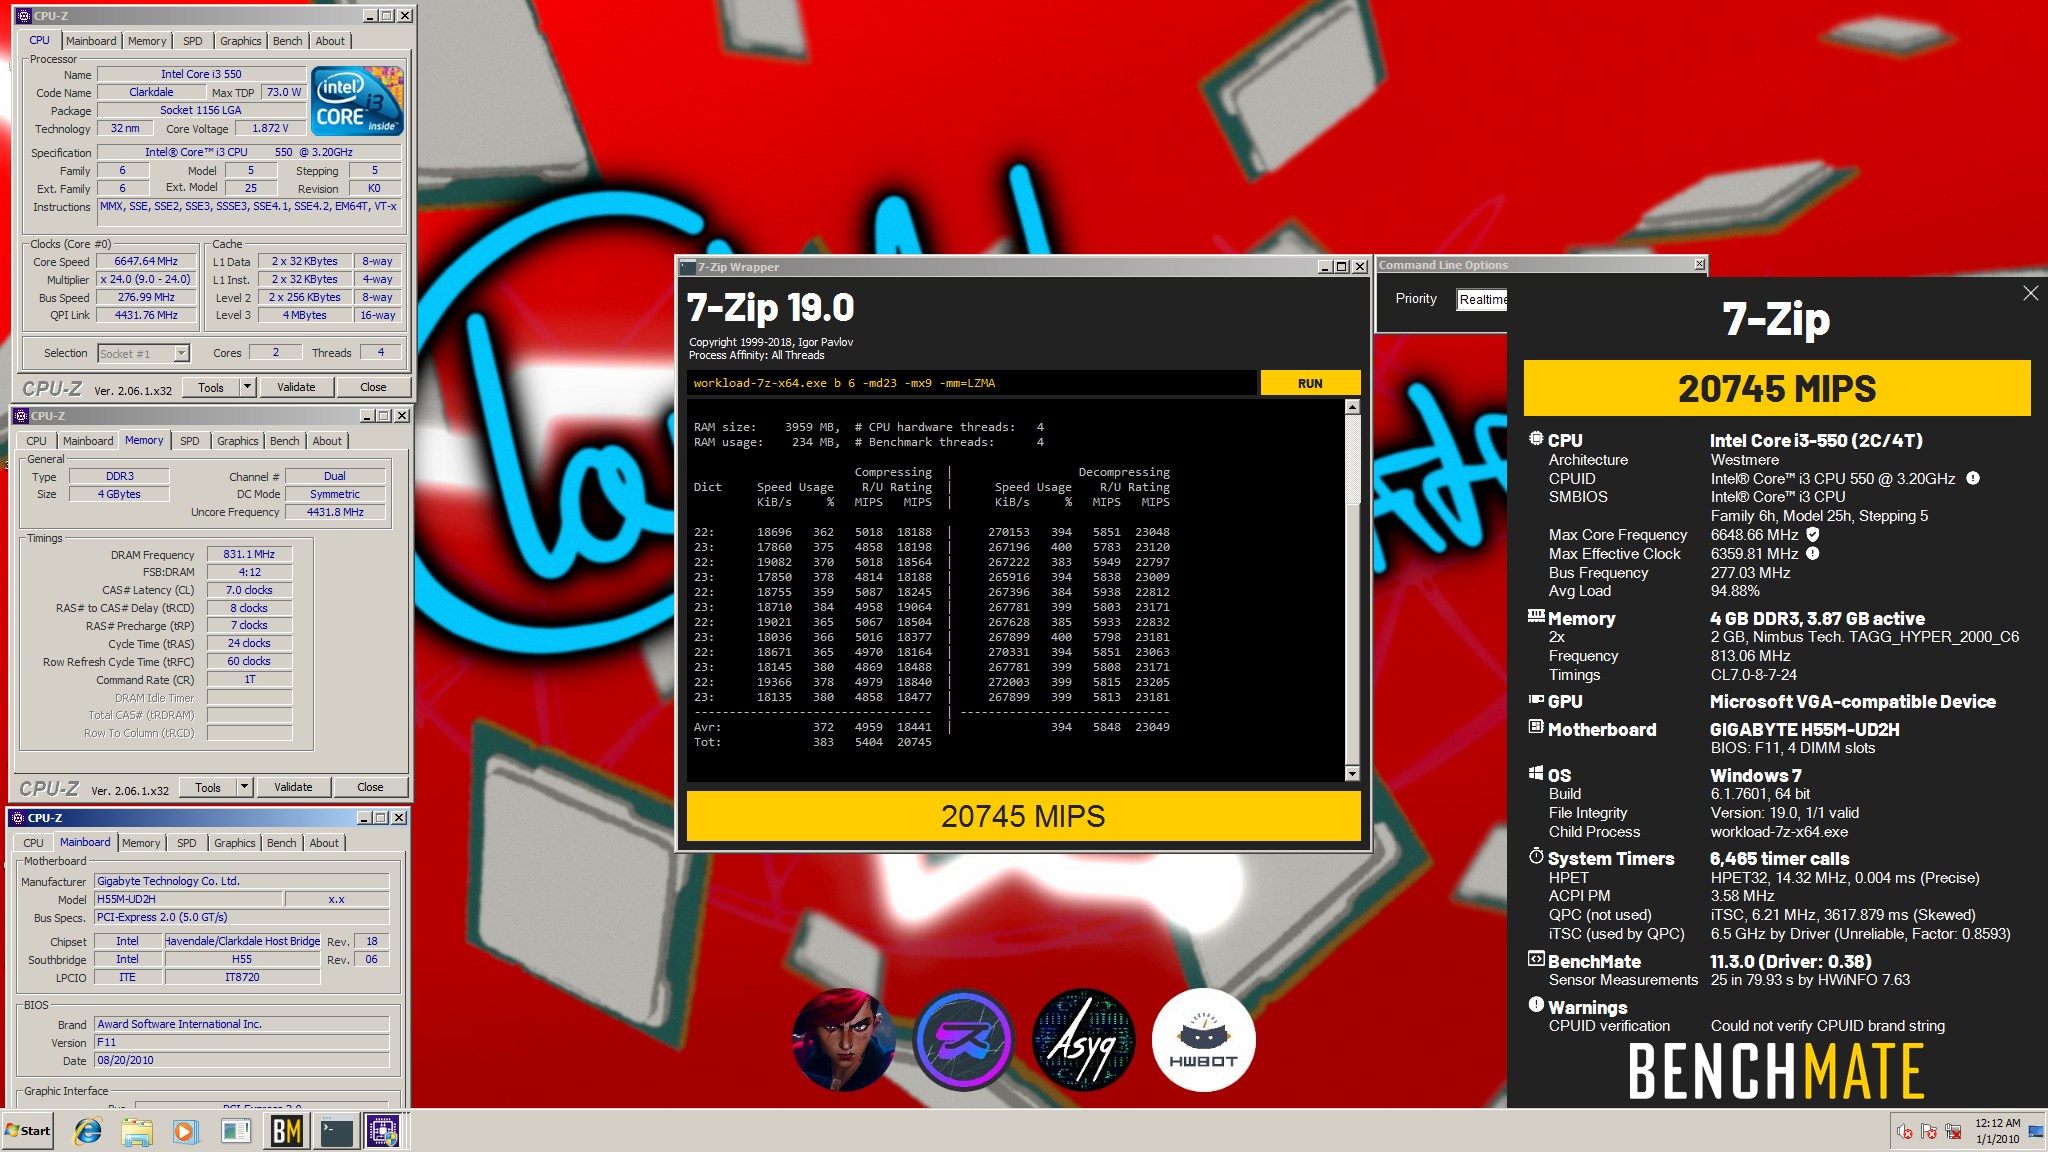This screenshot has height=1152, width=2048.
Task: Click the CPU-Z taskbar icon
Action: 384,1131
